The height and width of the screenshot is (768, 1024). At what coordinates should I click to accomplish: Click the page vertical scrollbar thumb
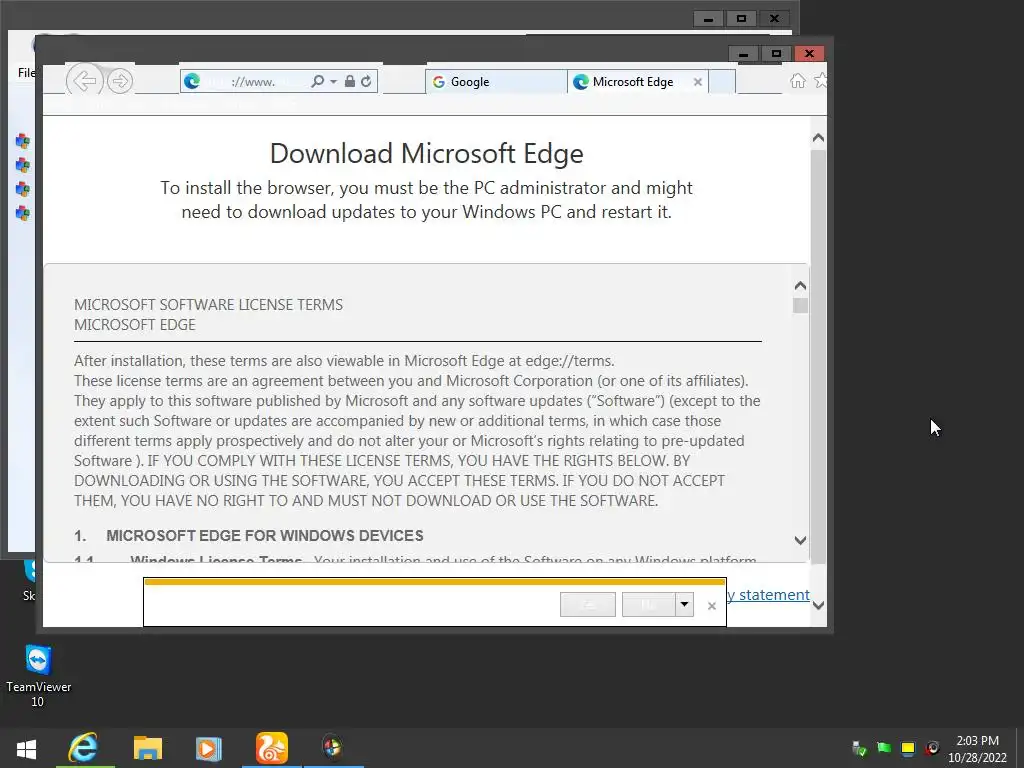click(818, 356)
